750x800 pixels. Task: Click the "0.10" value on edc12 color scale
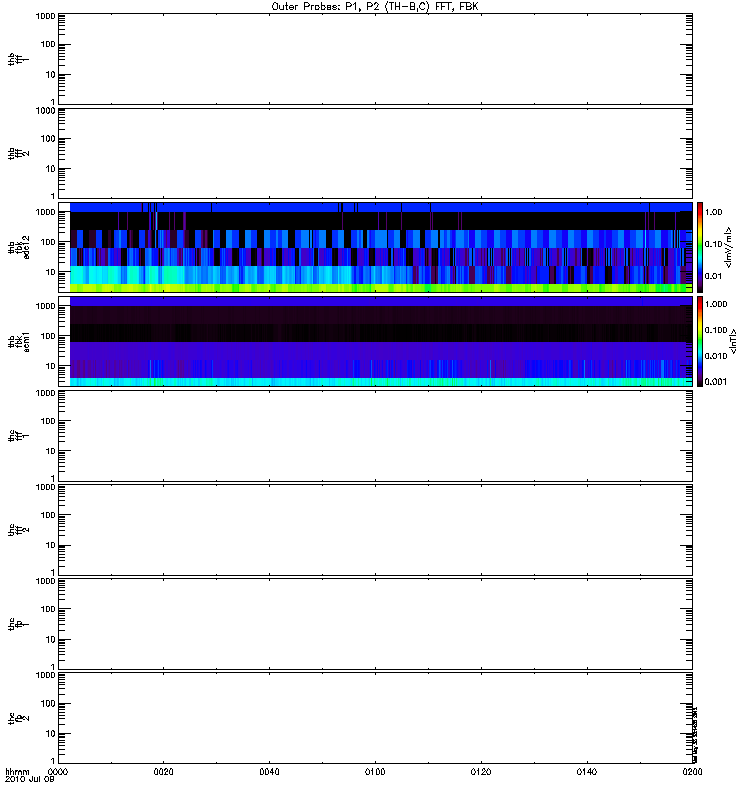click(x=713, y=244)
